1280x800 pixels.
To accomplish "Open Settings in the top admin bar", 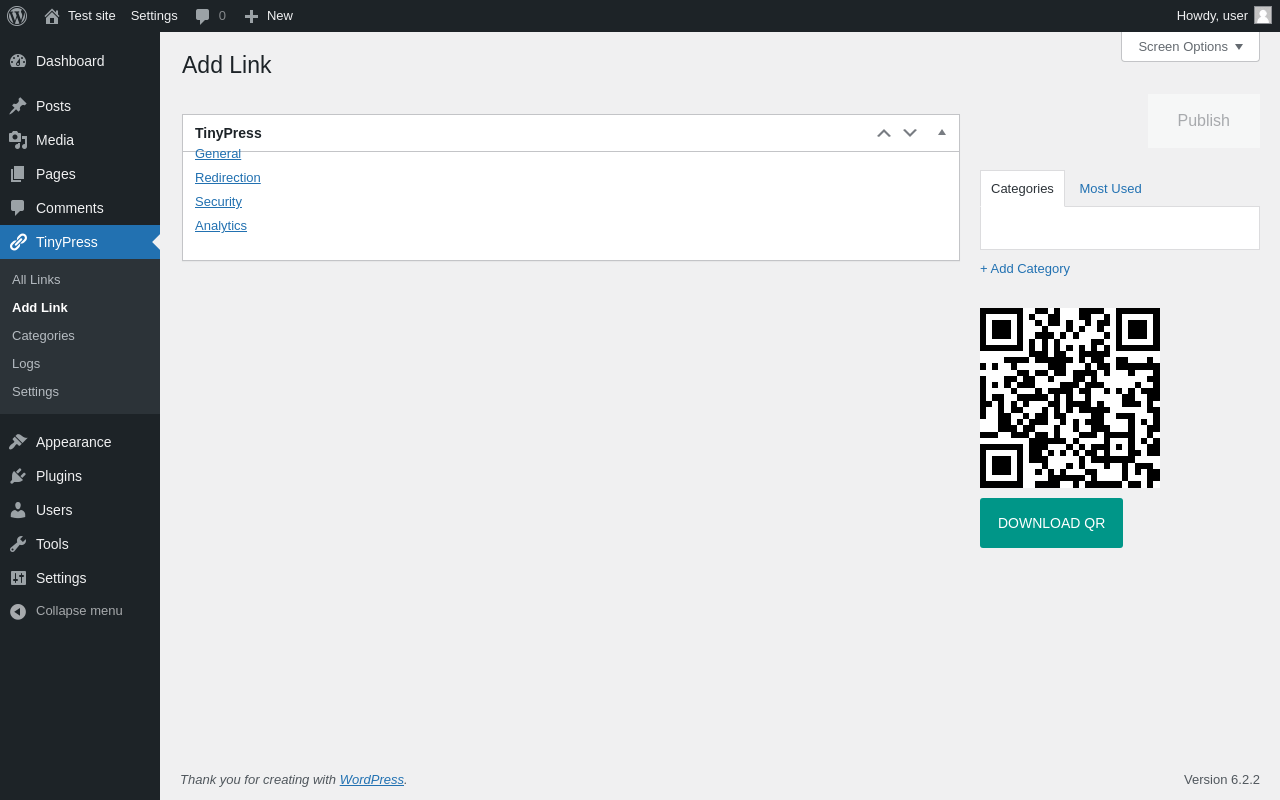I will click(154, 16).
